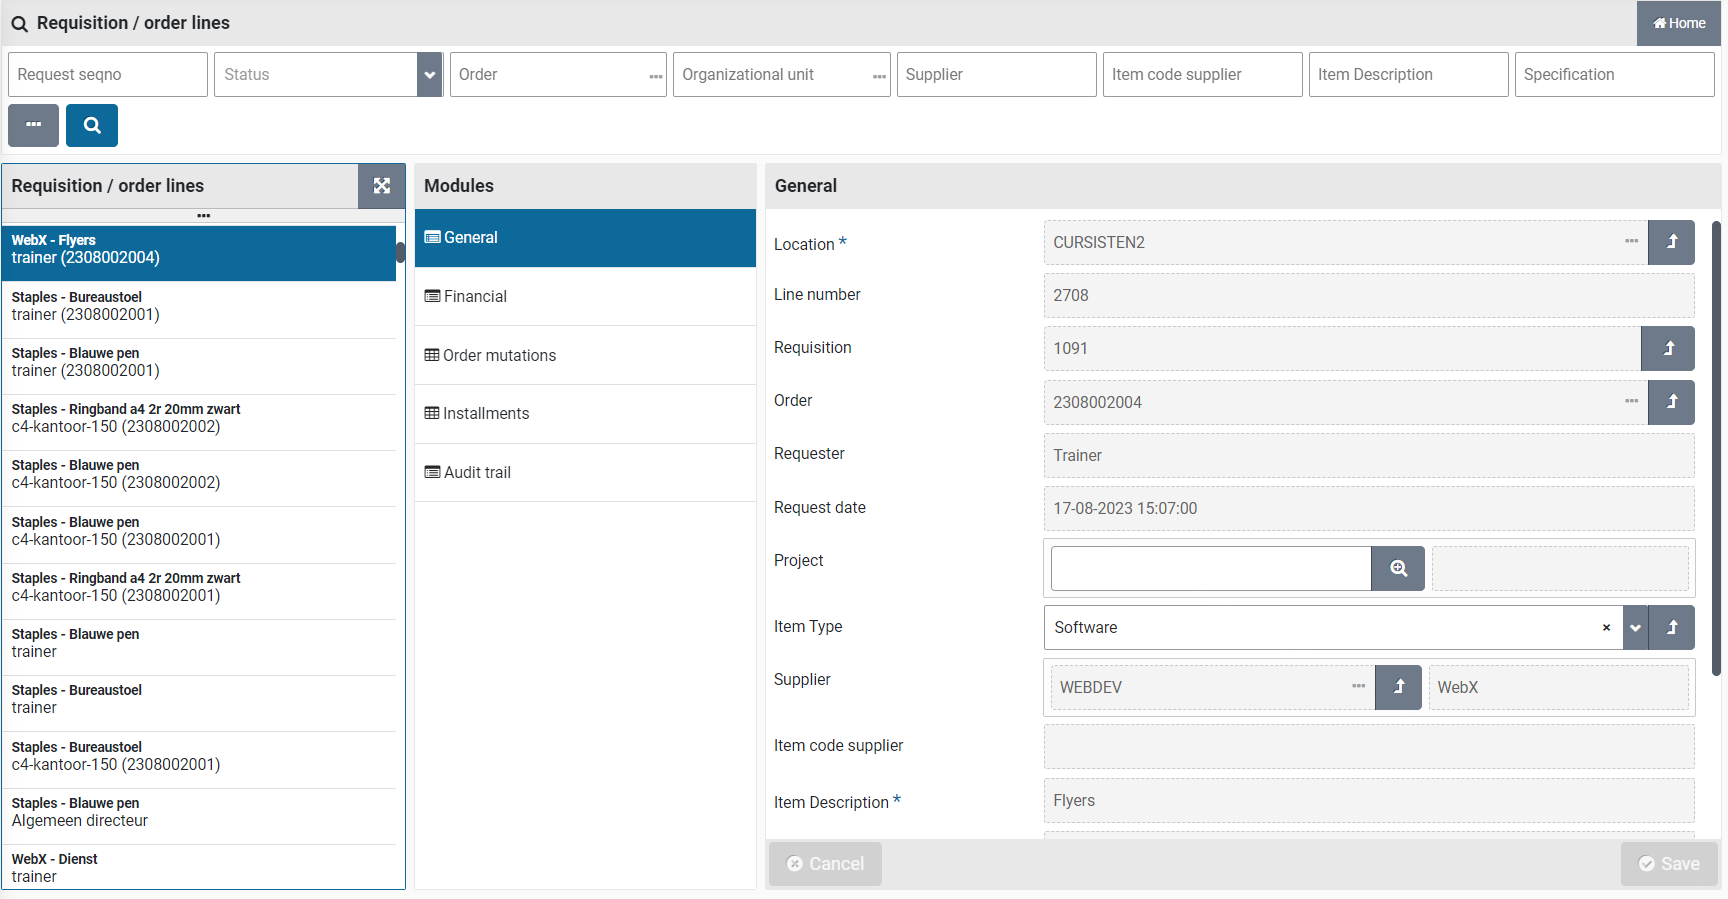Click the blue search magnifier button

(92, 126)
